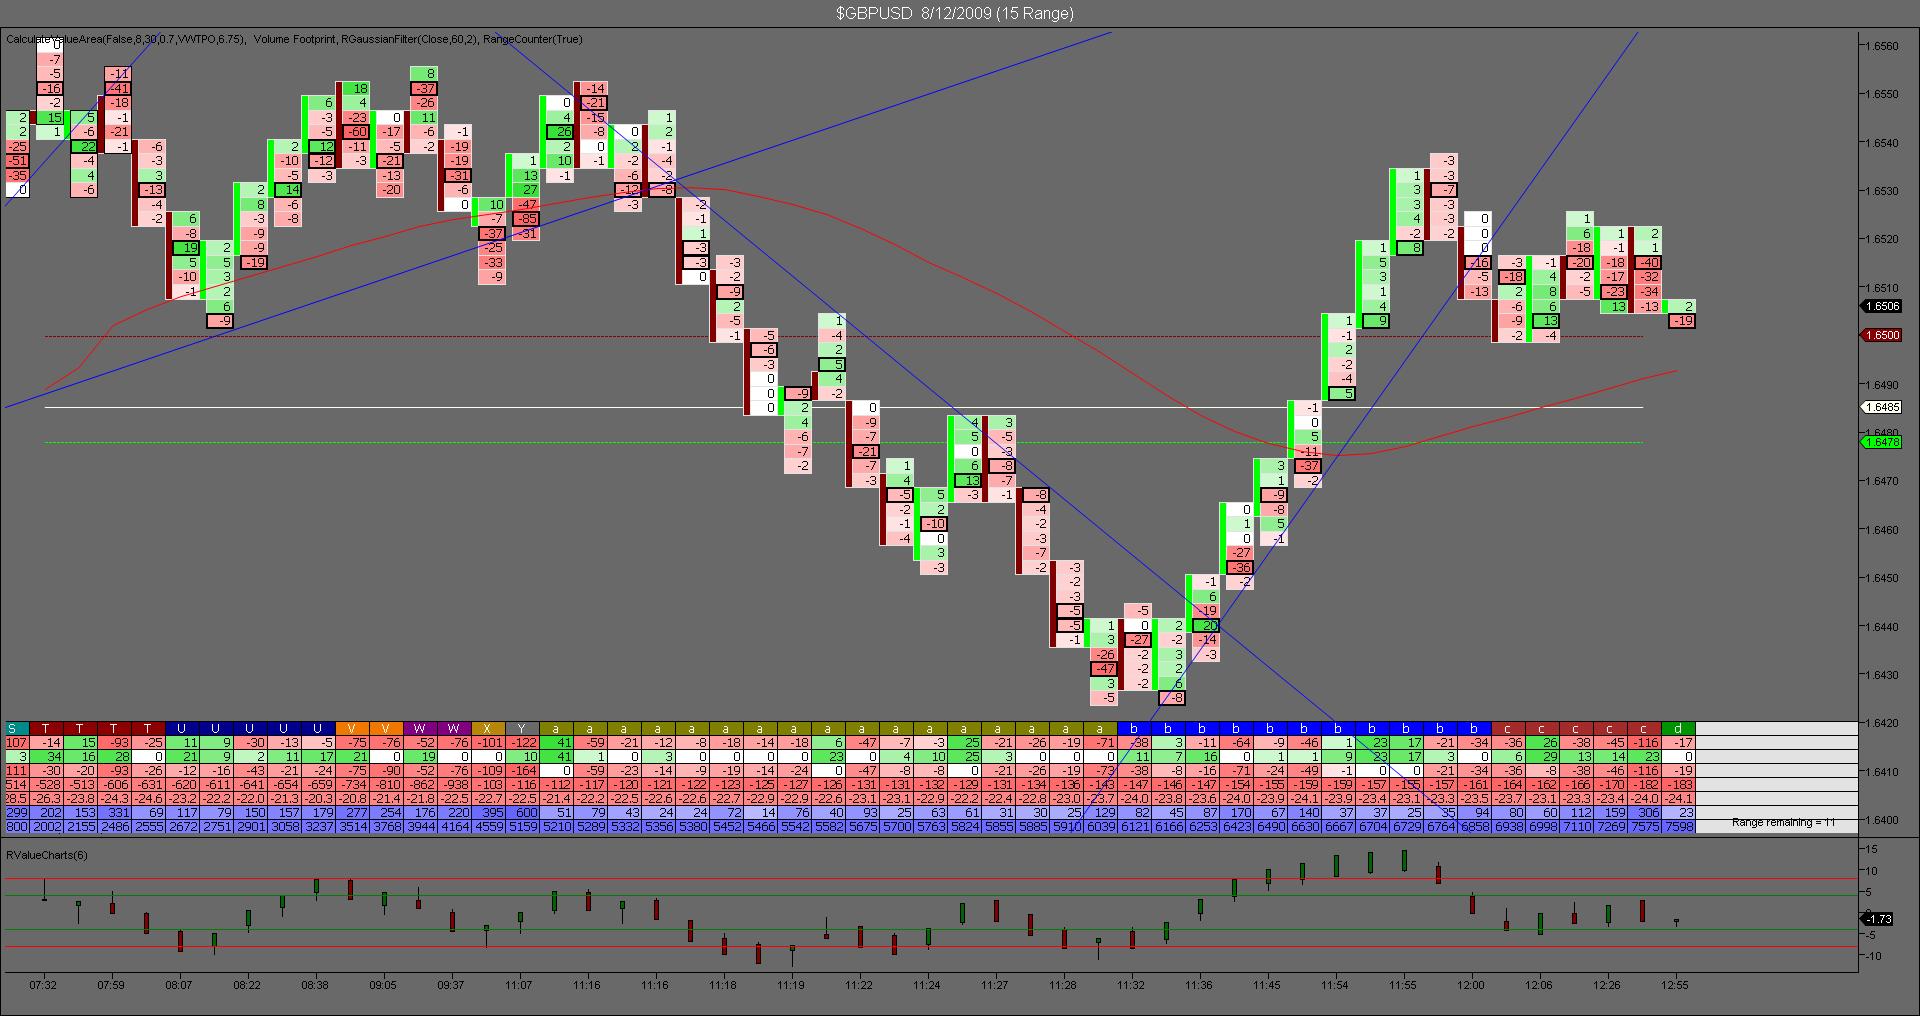1920x1016 pixels.
Task: Click the green 1.6478 price level marker
Action: [x=1881, y=442]
